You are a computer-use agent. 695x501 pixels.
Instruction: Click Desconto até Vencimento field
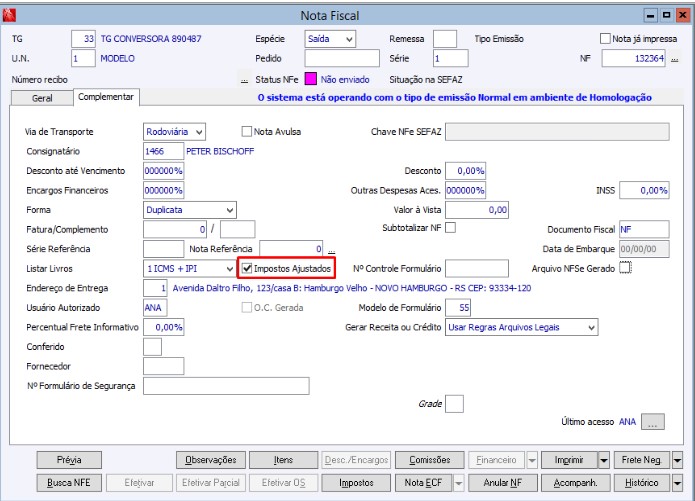pos(163,171)
